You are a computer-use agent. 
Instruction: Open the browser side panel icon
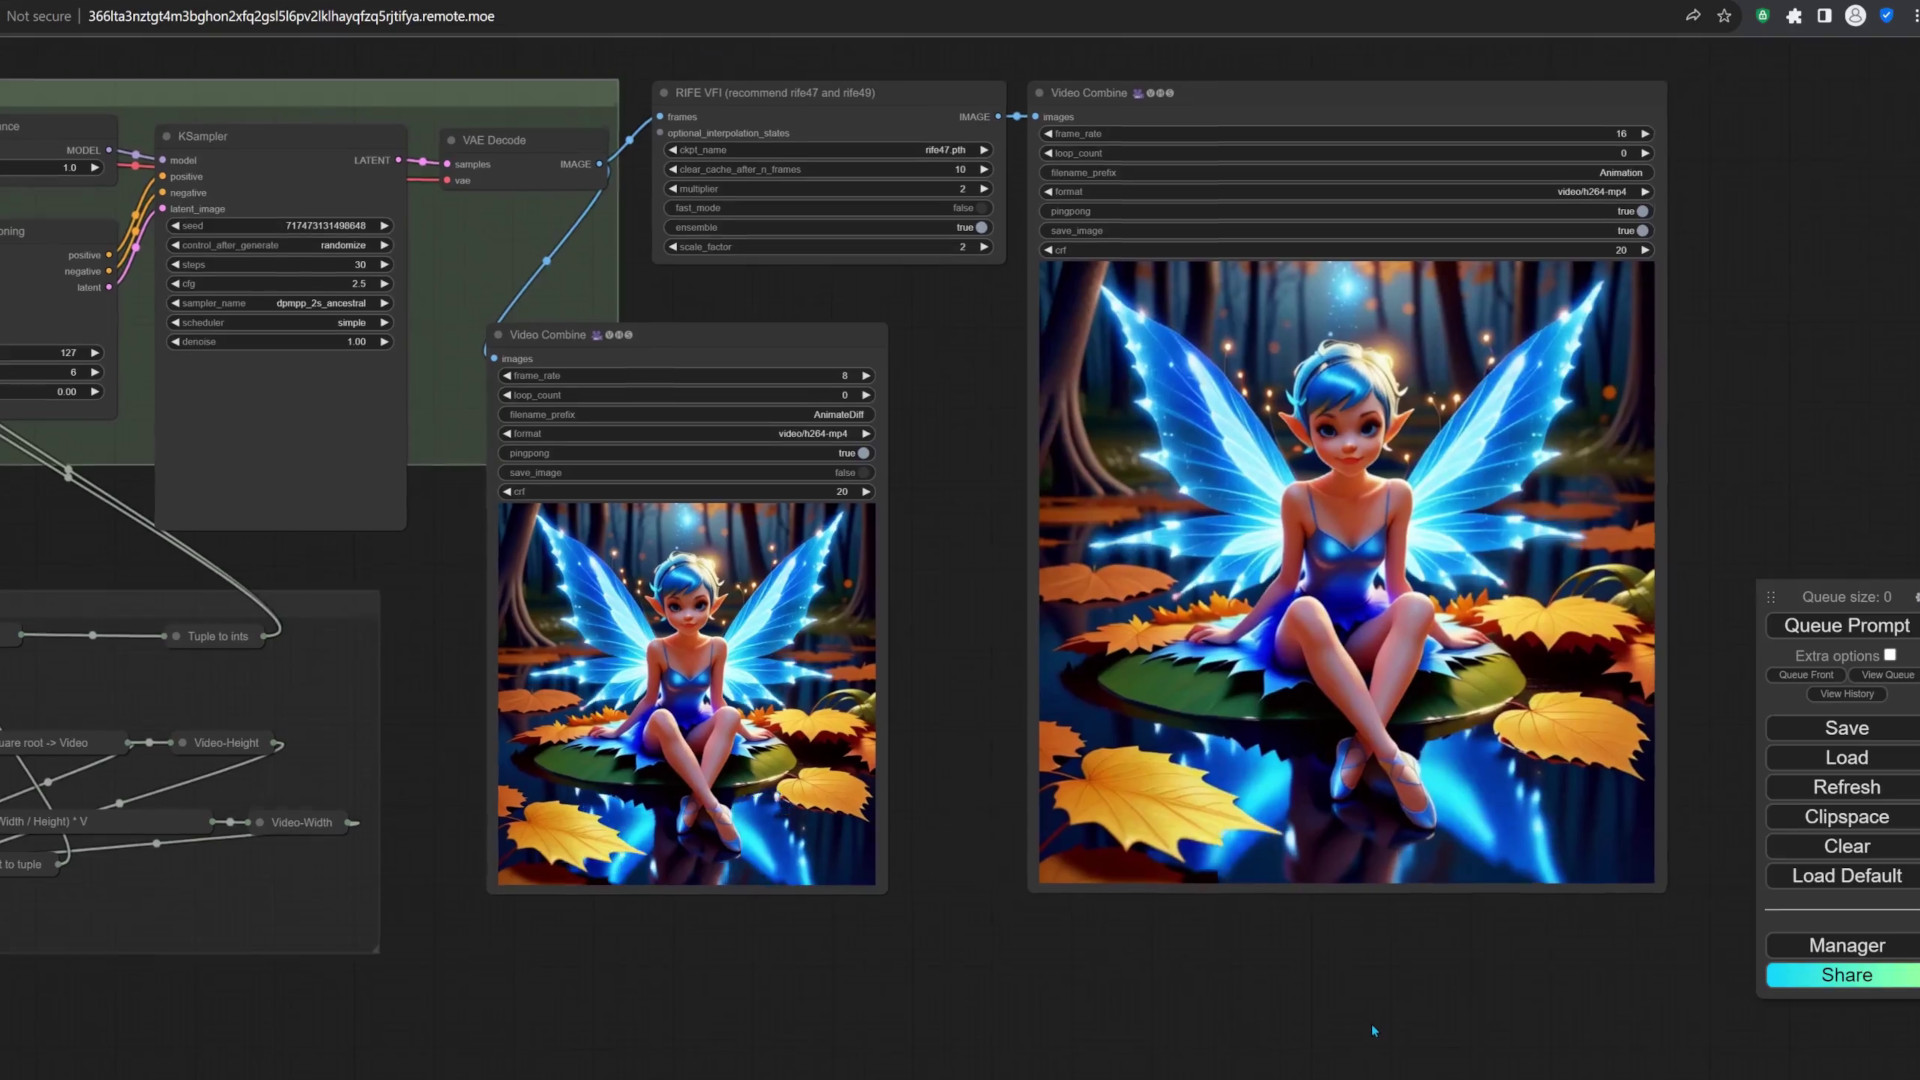[1824, 16]
